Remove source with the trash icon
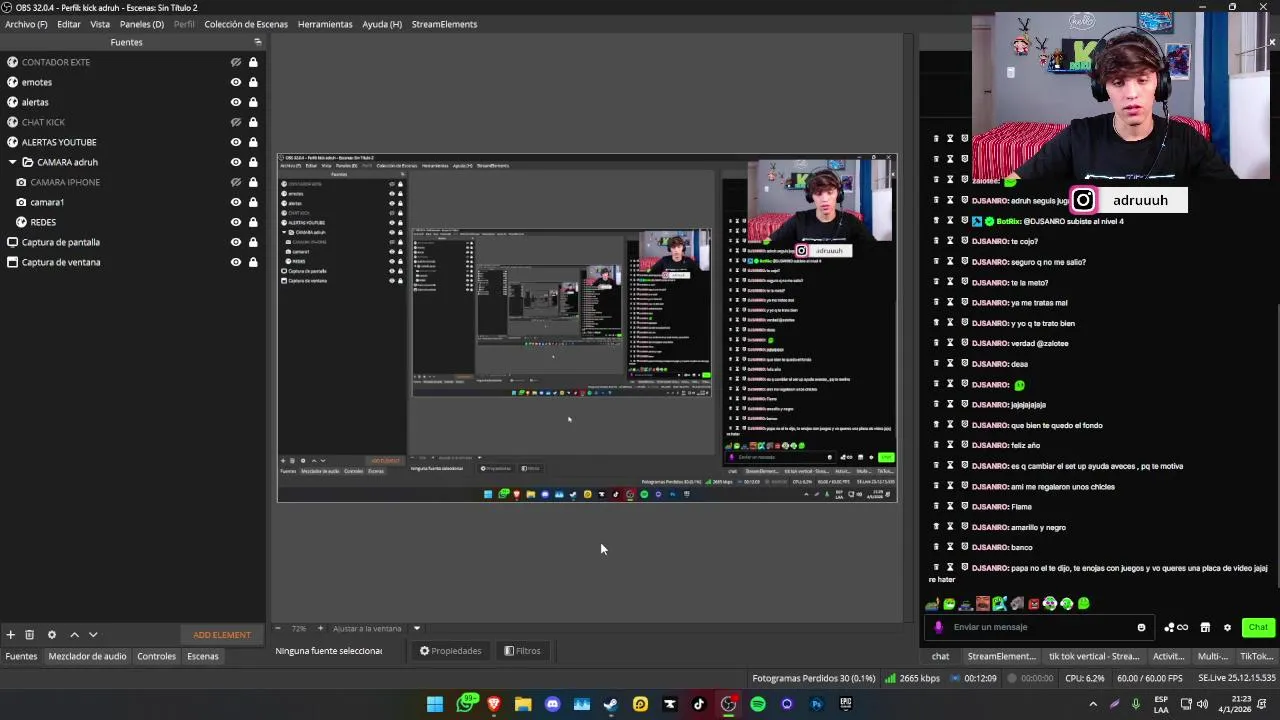The image size is (1280, 720). point(29,635)
